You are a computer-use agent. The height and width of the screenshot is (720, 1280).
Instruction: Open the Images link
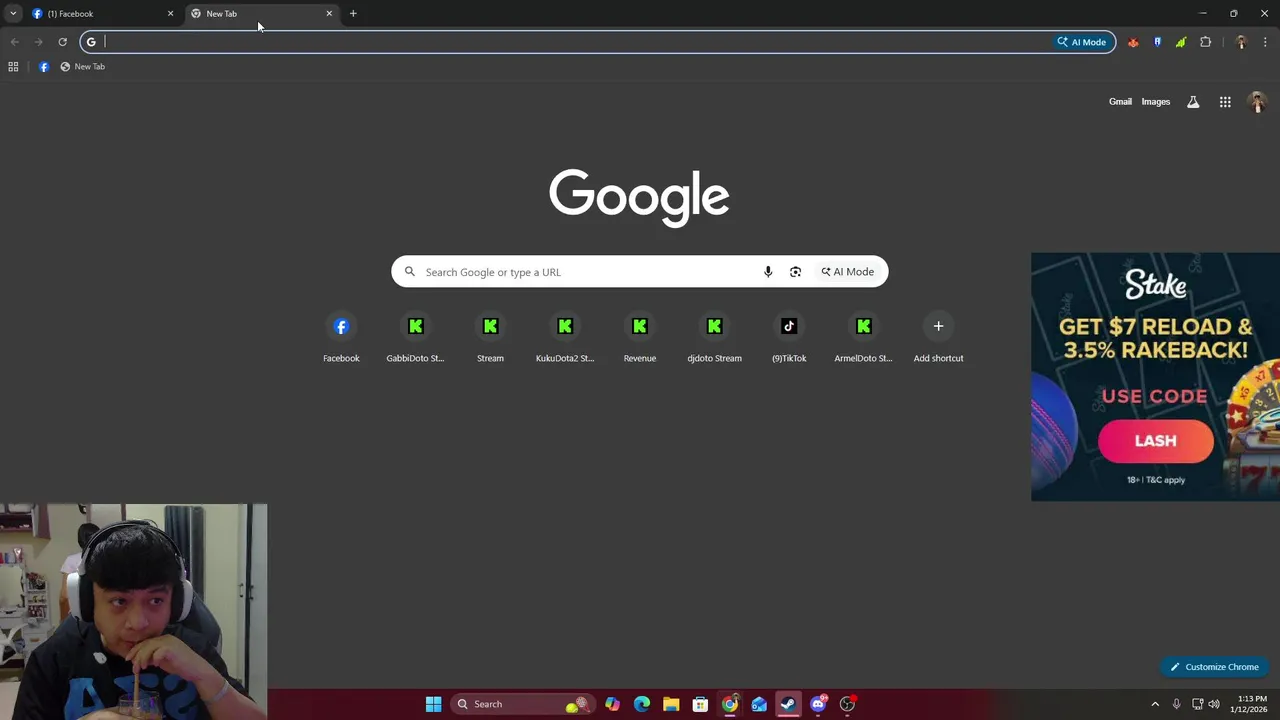click(1156, 102)
